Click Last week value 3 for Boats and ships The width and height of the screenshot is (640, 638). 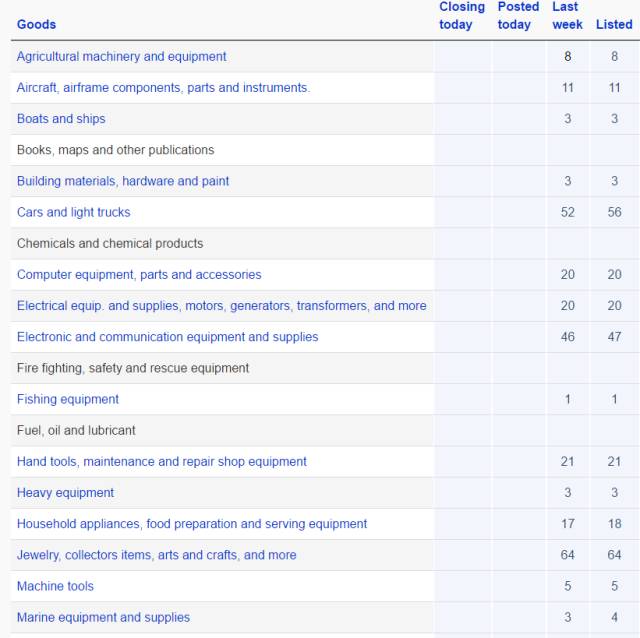[567, 119]
